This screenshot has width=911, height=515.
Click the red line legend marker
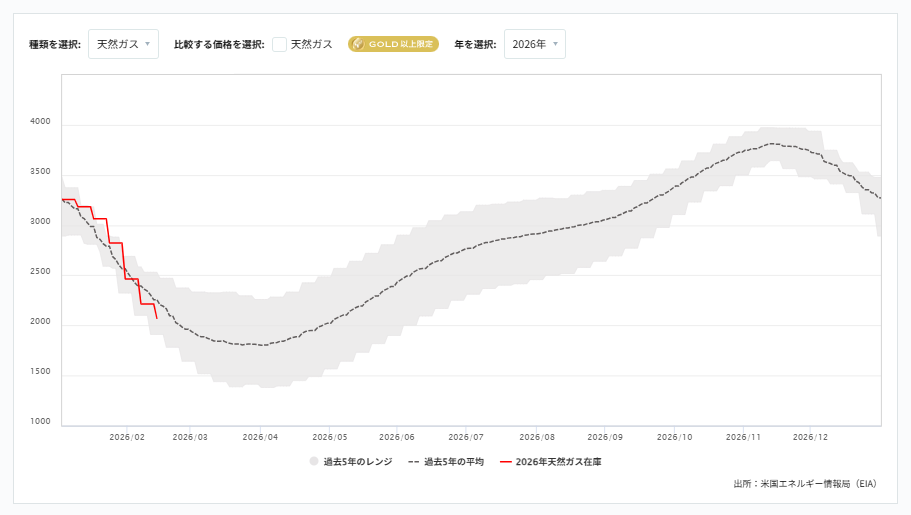tap(505, 462)
